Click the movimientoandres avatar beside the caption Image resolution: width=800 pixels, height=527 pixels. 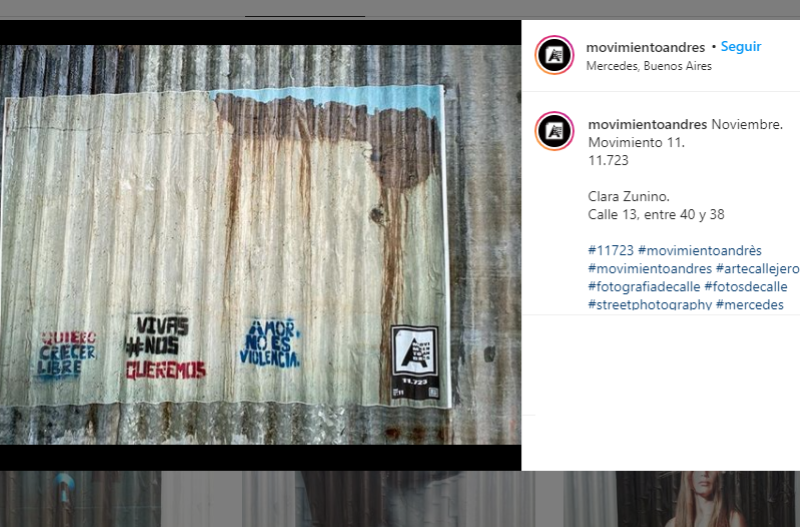(555, 131)
